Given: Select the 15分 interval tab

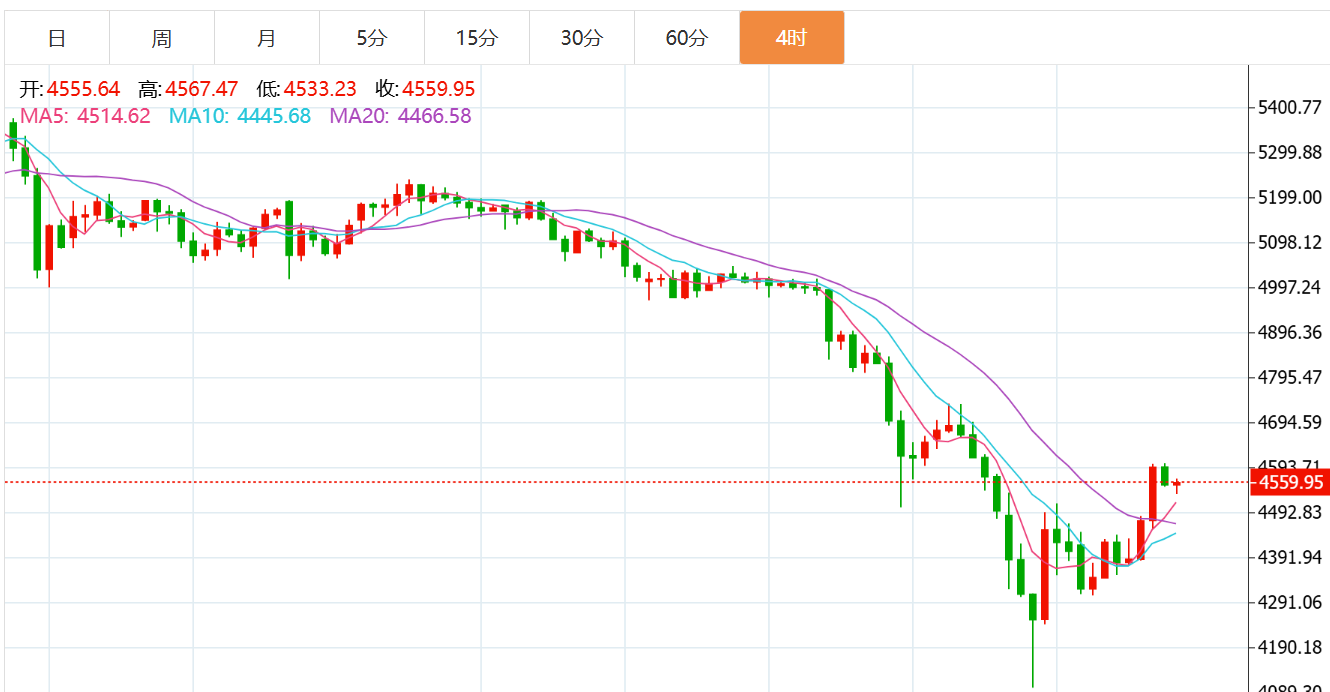Looking at the screenshot, I should [477, 38].
